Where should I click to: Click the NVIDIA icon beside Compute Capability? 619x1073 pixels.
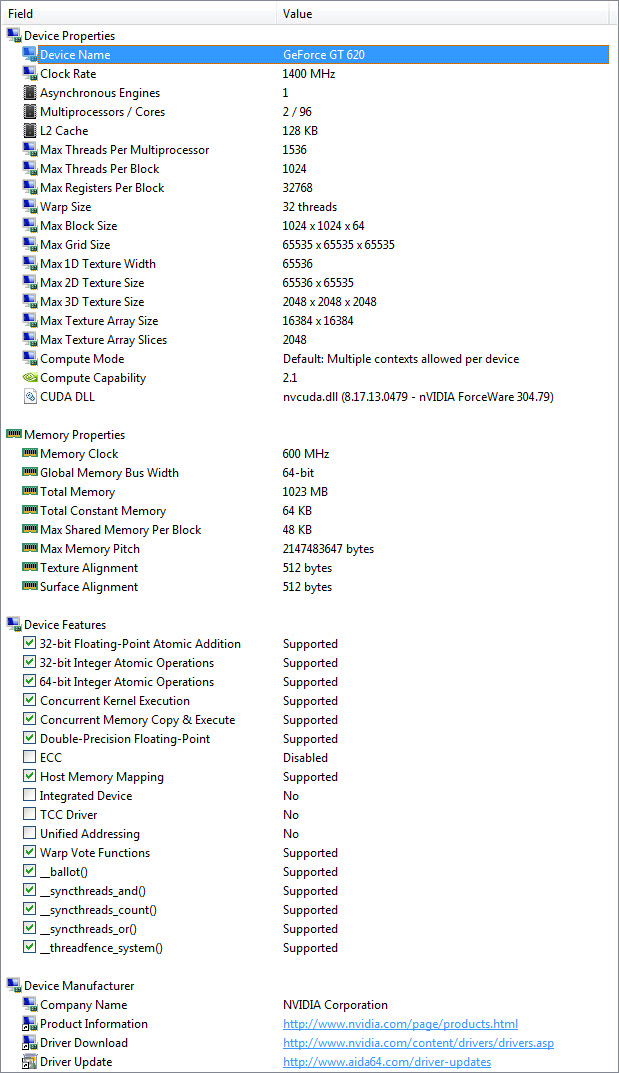point(30,378)
